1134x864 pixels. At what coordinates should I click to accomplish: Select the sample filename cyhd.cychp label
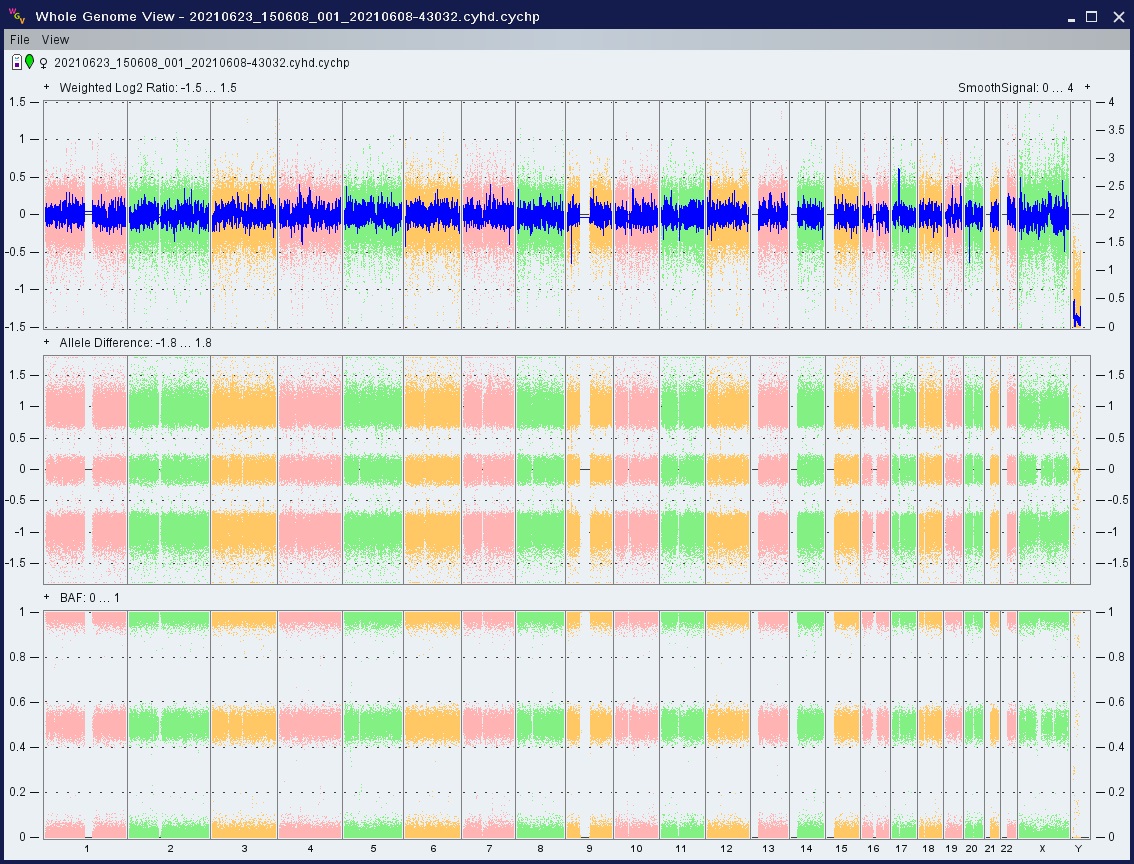(x=201, y=63)
